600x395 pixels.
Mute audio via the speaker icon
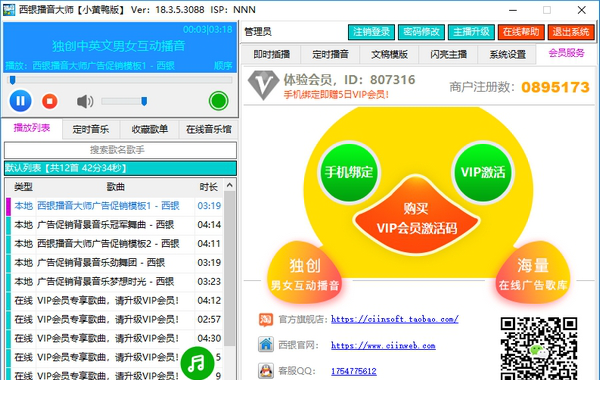coord(85,101)
